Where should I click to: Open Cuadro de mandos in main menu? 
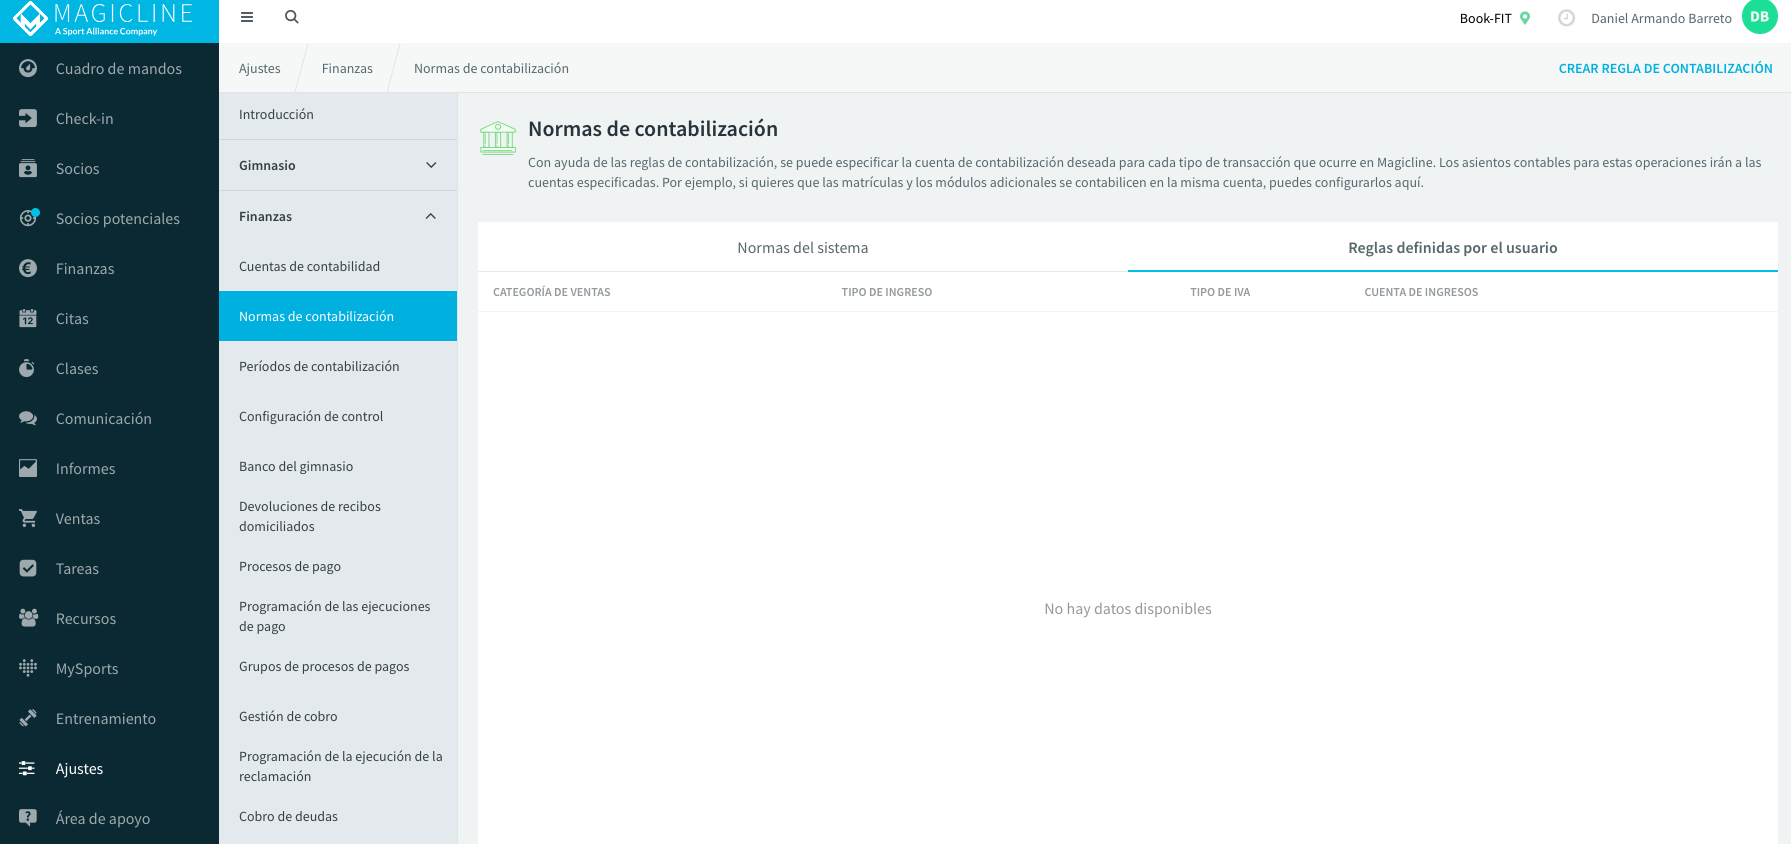coord(119,68)
